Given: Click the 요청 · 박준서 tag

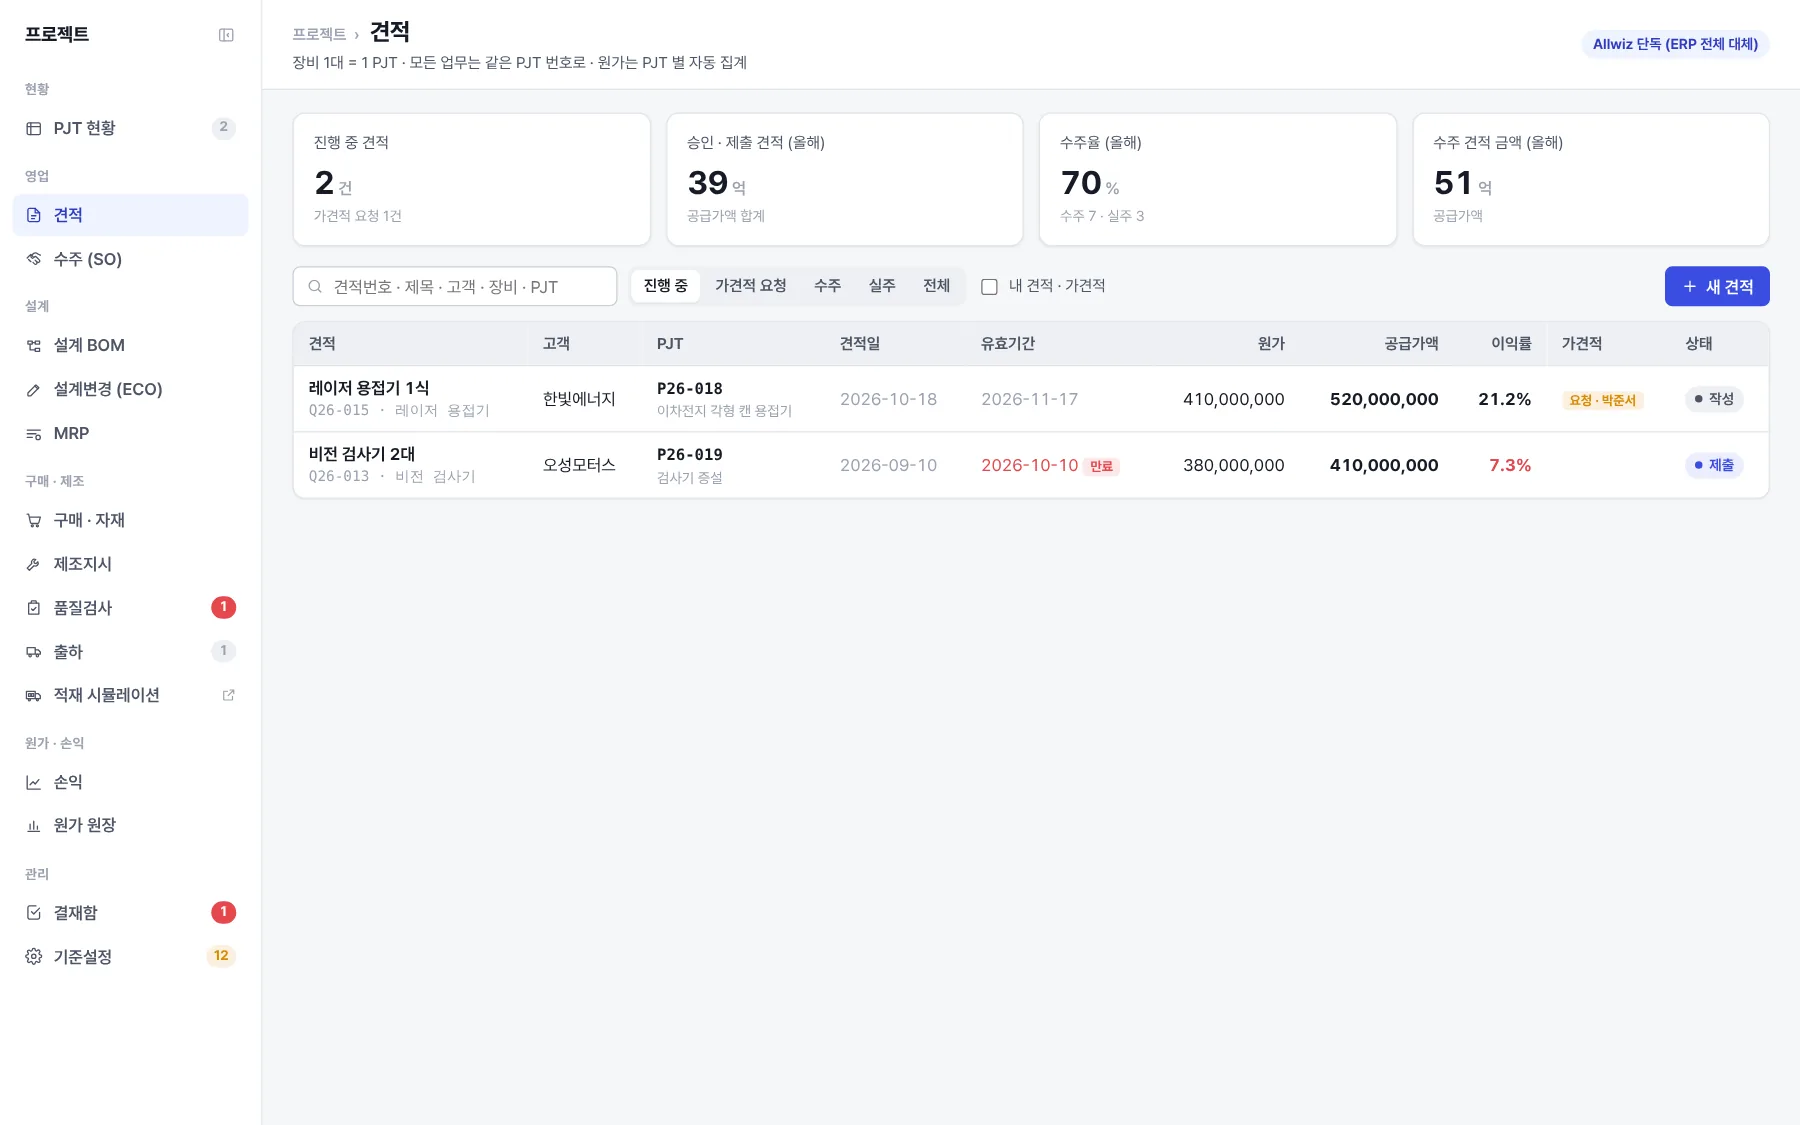Looking at the screenshot, I should point(1602,400).
